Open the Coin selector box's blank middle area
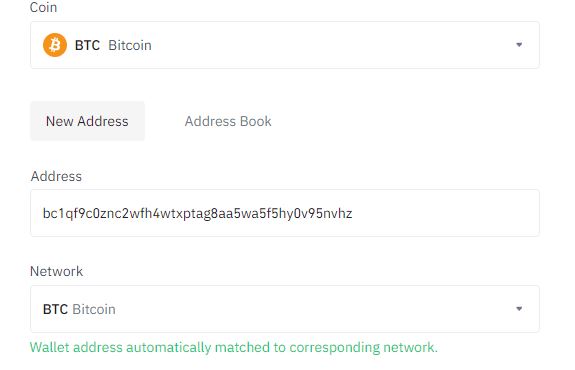Screen dimensions: 575x370 pyautogui.click(x=330, y=45)
